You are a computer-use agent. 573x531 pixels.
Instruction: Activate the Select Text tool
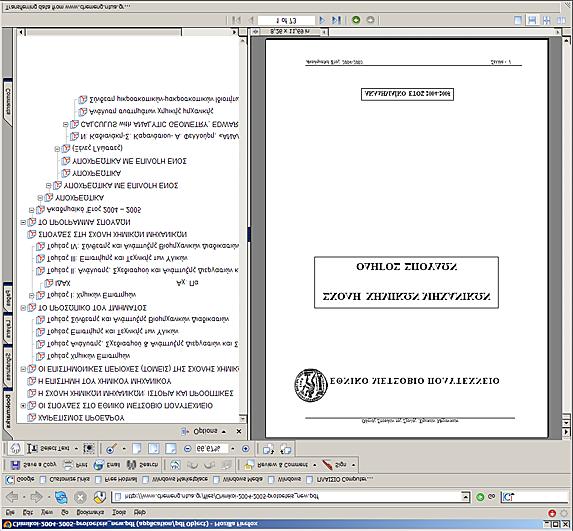[48, 448]
